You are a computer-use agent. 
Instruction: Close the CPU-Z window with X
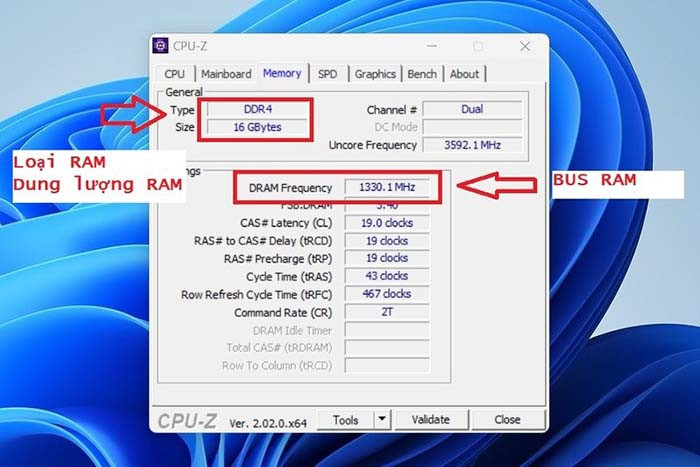pyautogui.click(x=525, y=46)
